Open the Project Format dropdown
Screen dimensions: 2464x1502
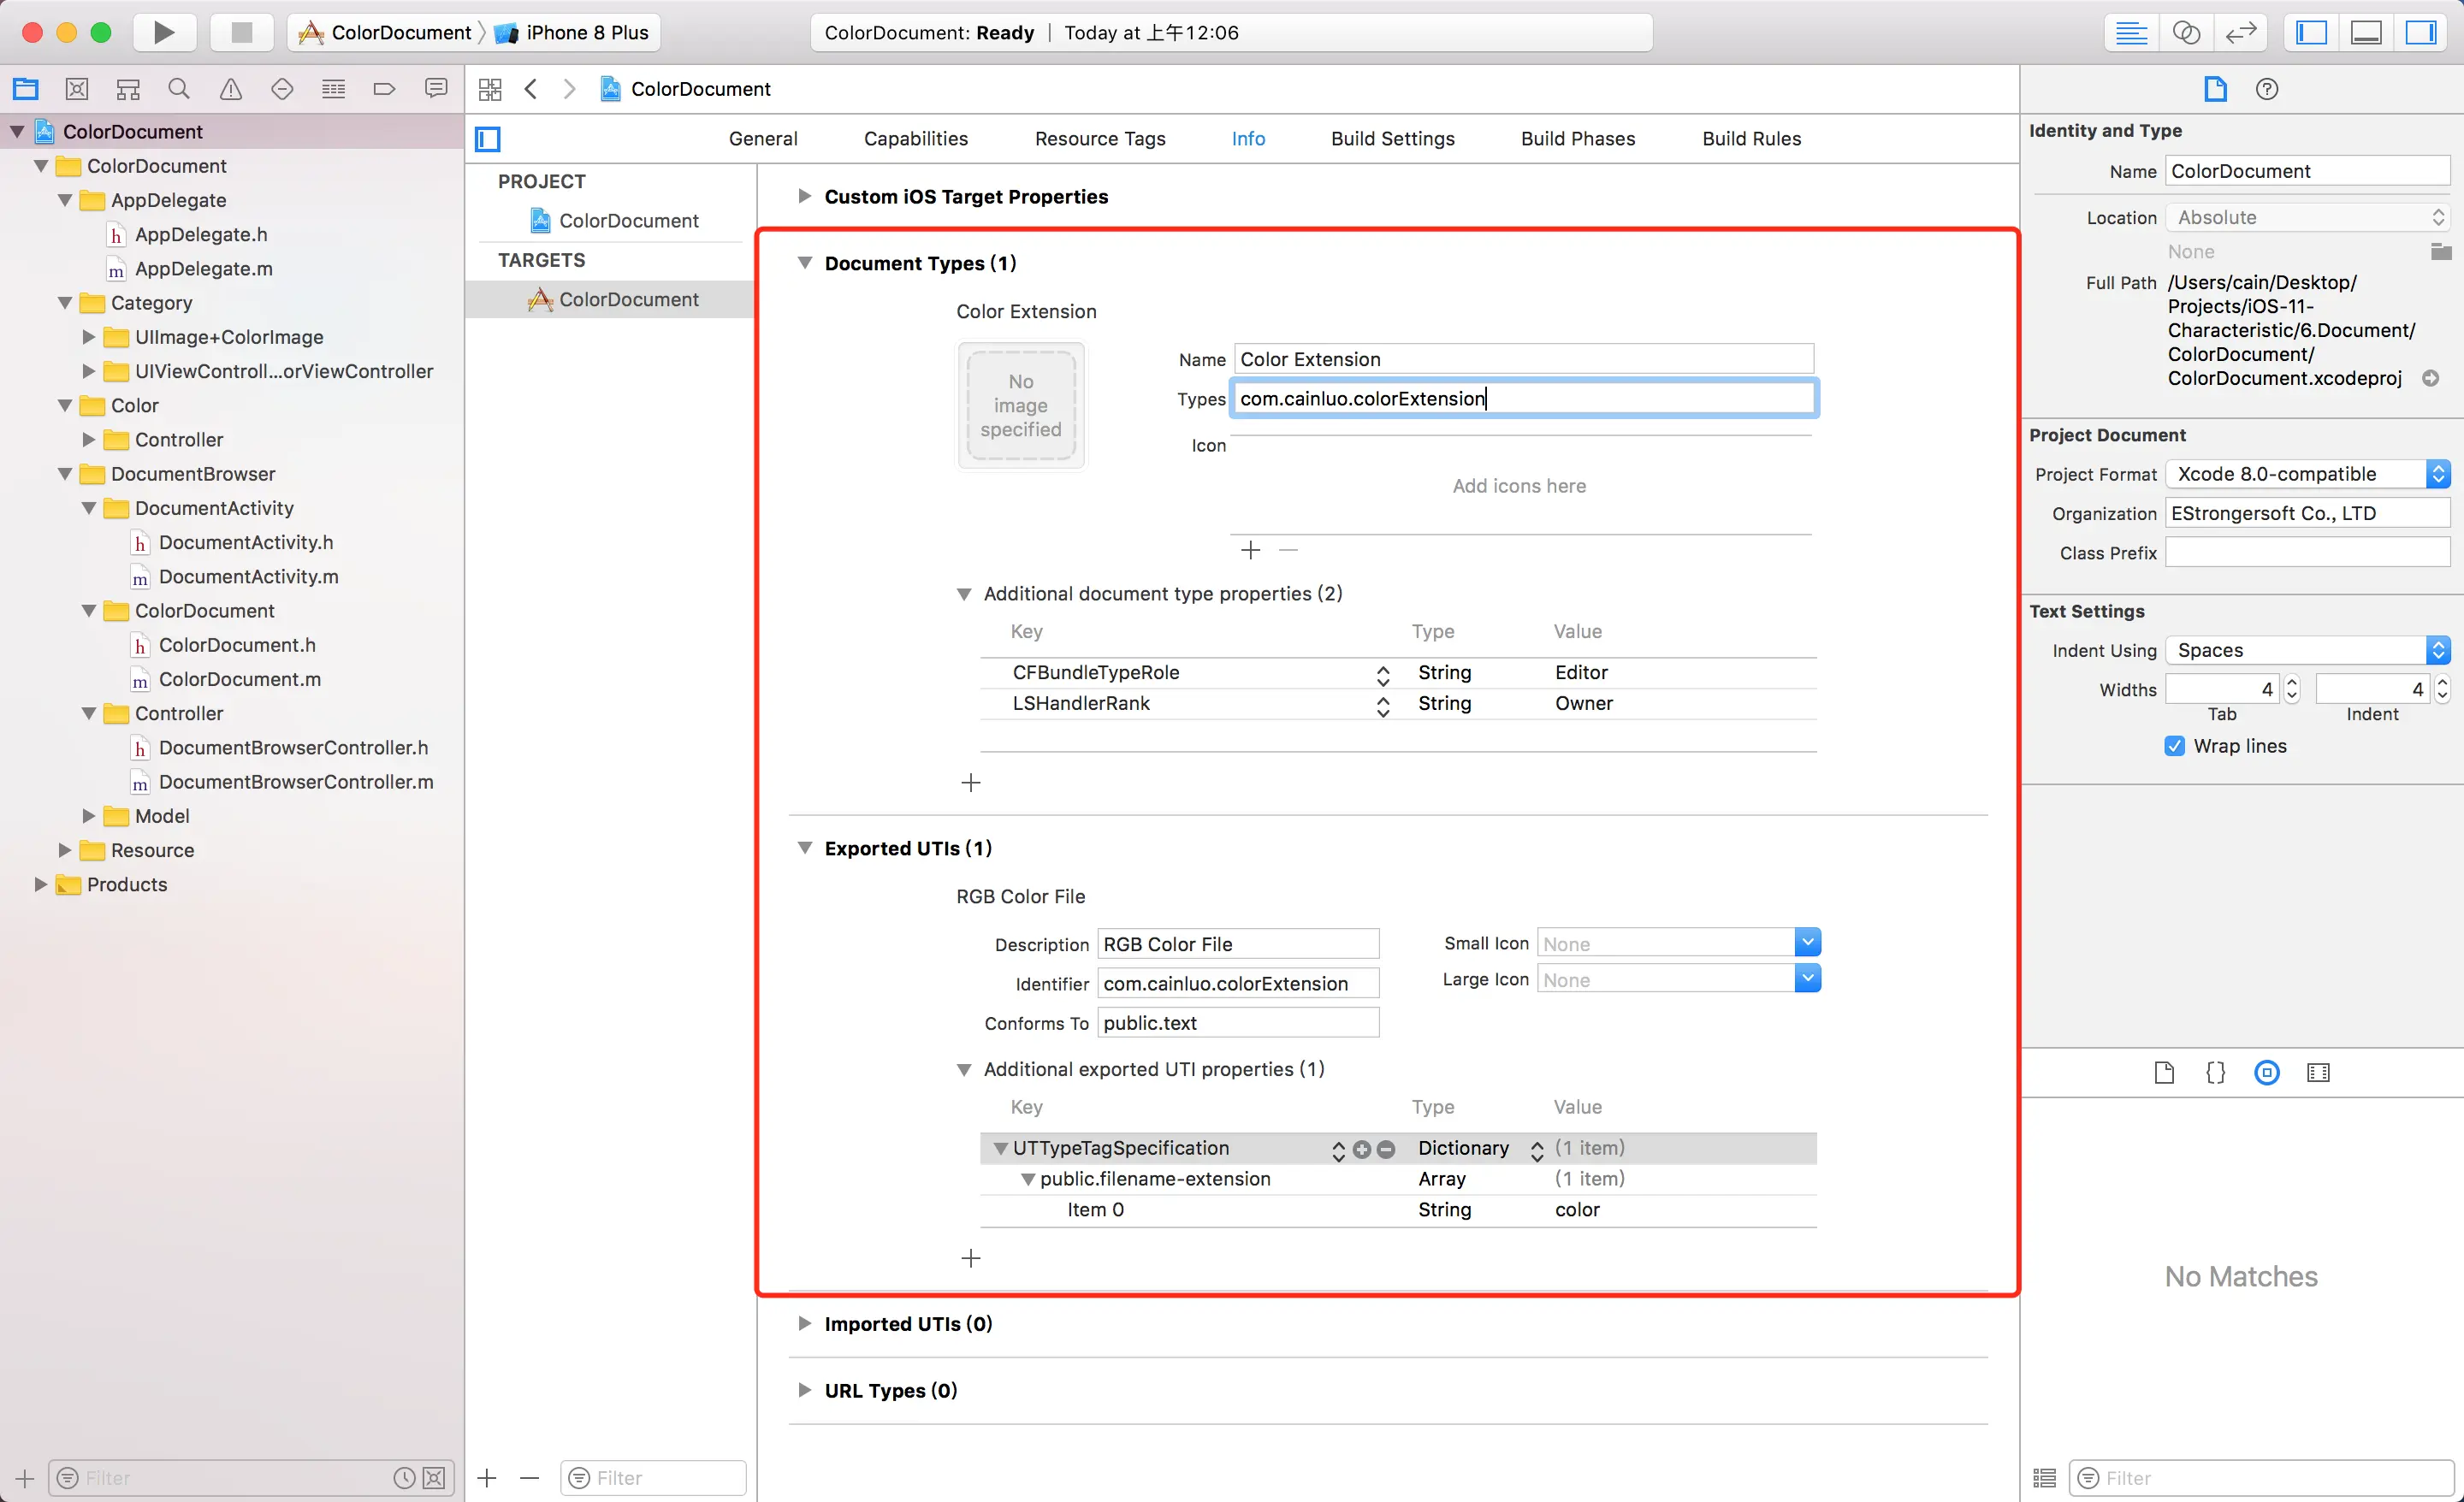pos(2308,474)
